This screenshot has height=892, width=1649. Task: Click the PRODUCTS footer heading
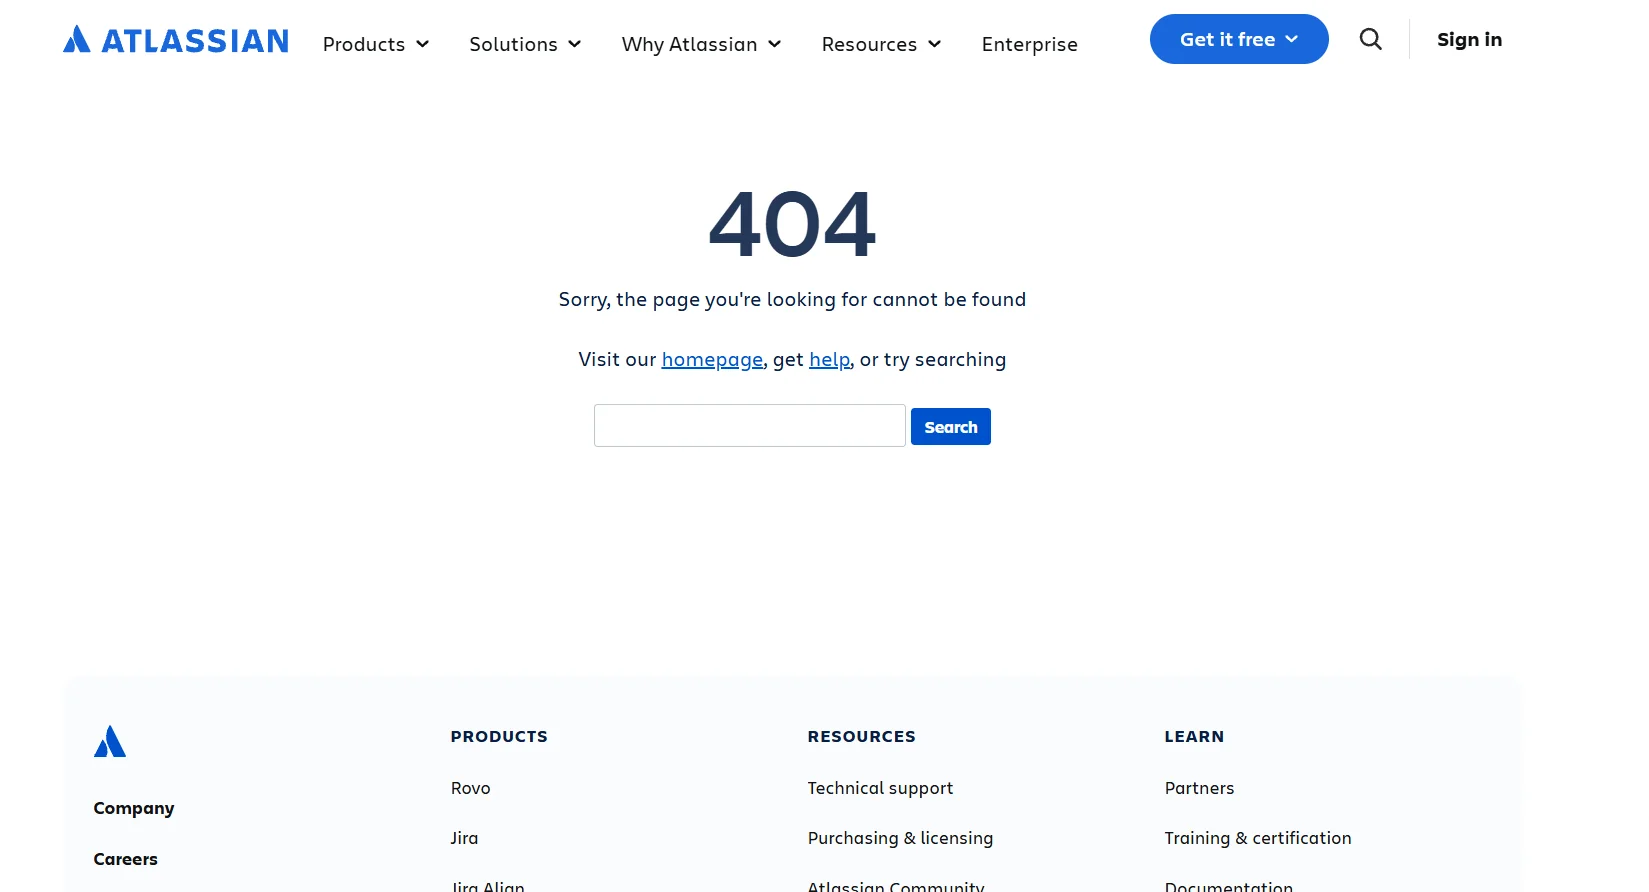point(499,736)
